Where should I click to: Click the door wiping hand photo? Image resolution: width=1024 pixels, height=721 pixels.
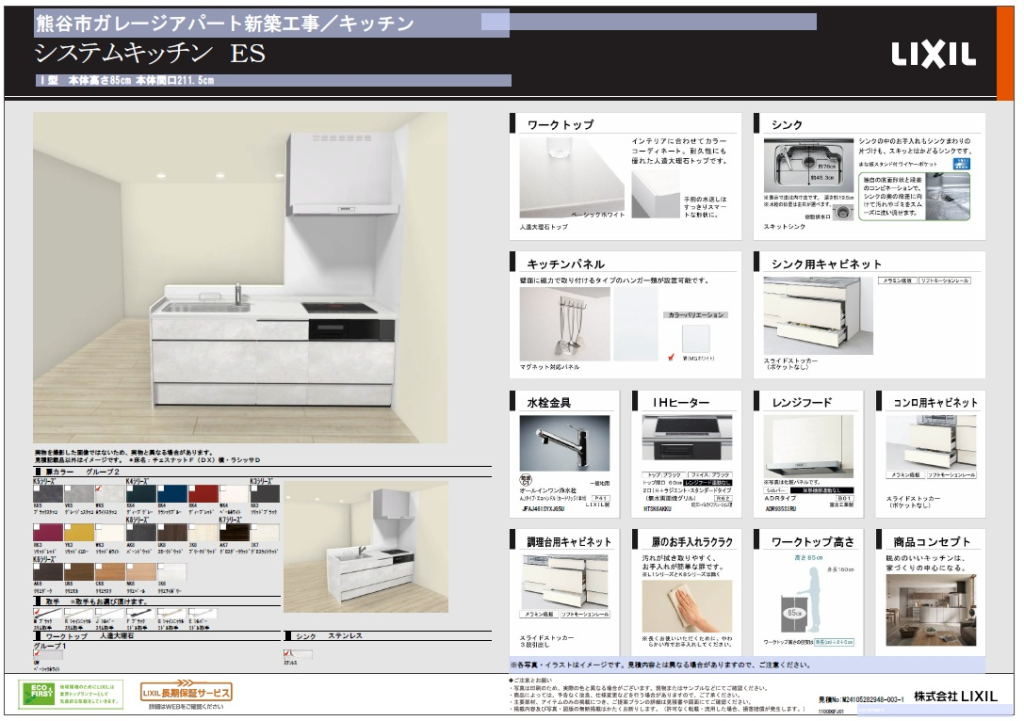point(687,605)
